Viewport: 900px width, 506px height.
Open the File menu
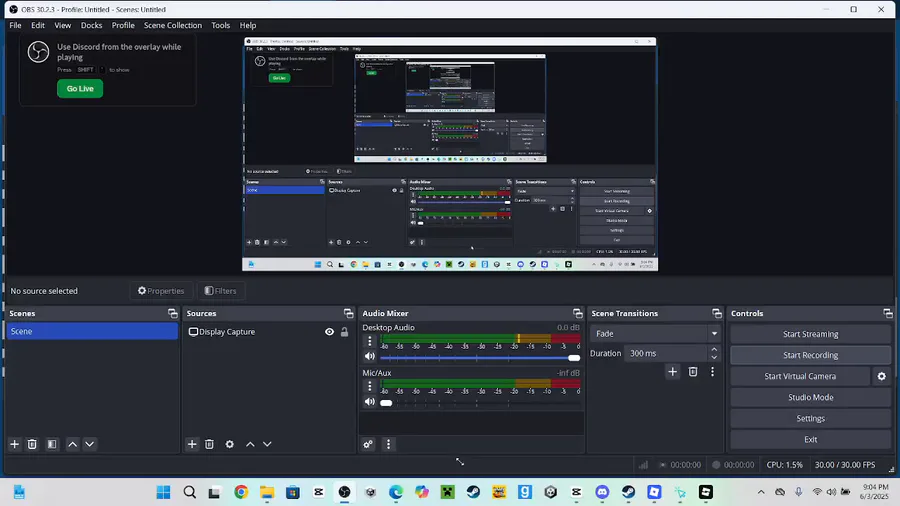[x=15, y=25]
